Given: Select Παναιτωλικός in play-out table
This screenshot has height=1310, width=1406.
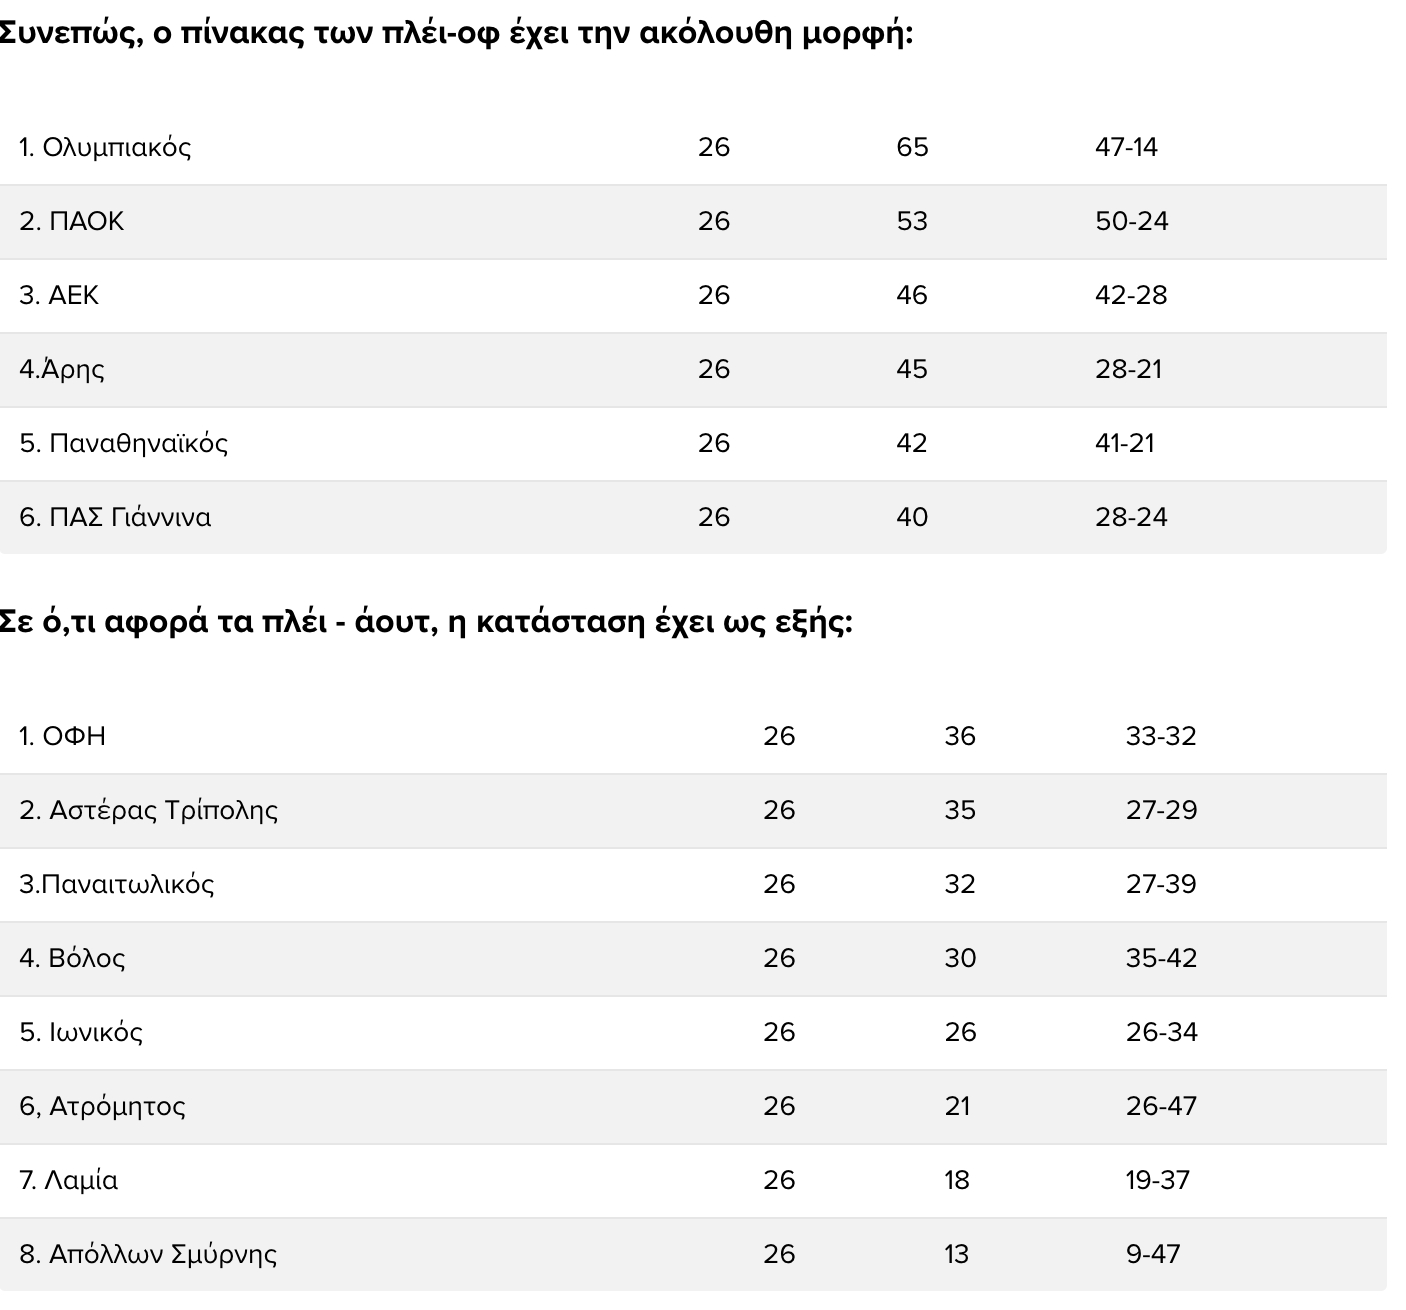Looking at the screenshot, I should pos(117,884).
